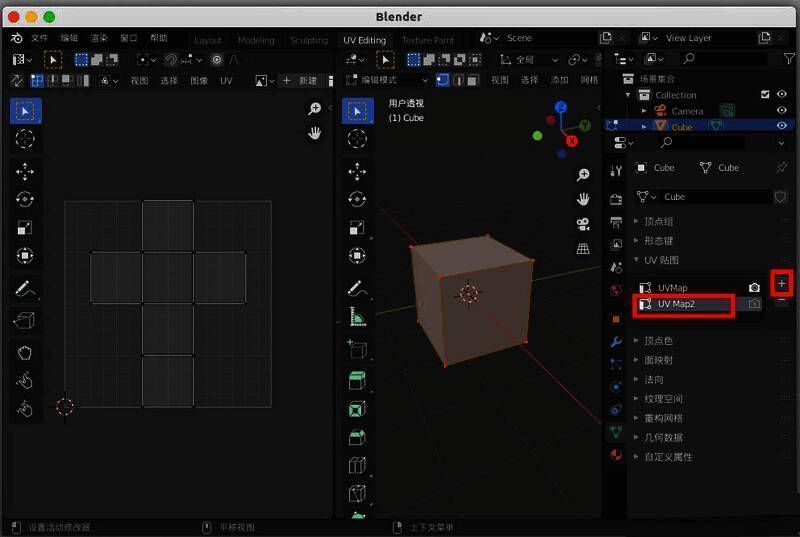Select the Knife tool
800x537 pixels.
(x=357, y=493)
